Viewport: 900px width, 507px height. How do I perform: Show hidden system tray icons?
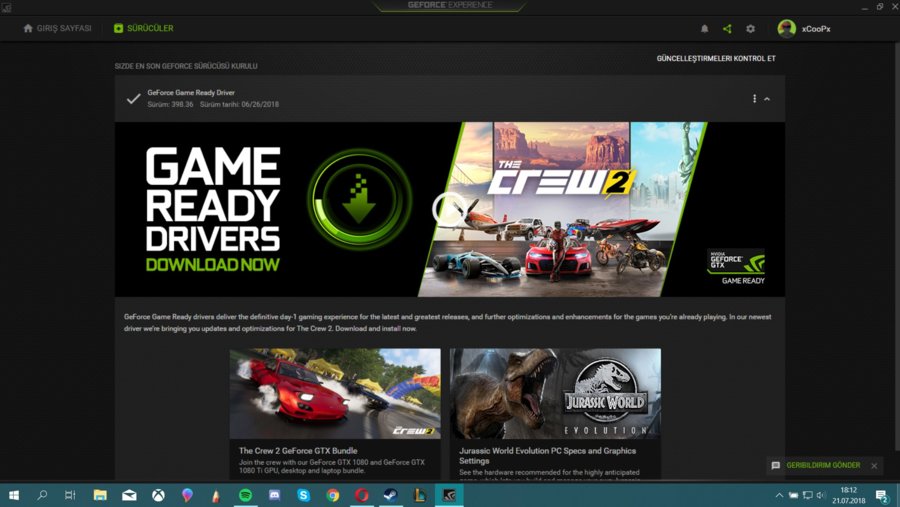point(779,495)
